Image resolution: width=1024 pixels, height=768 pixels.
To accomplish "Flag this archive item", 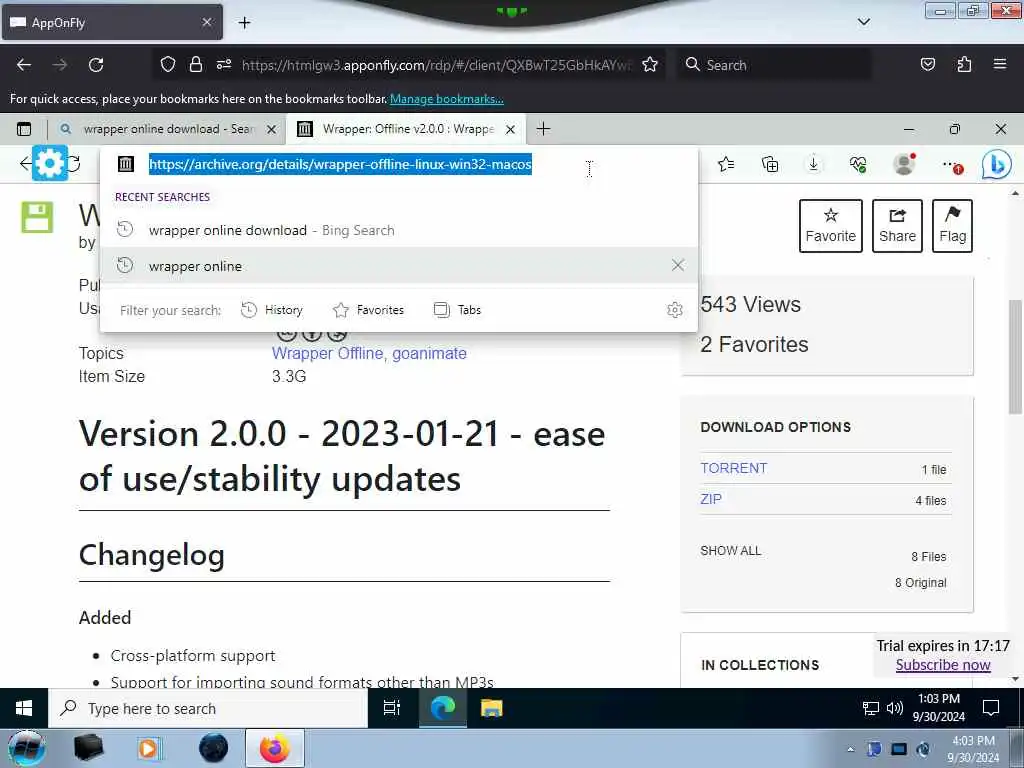I will pyautogui.click(x=952, y=226).
